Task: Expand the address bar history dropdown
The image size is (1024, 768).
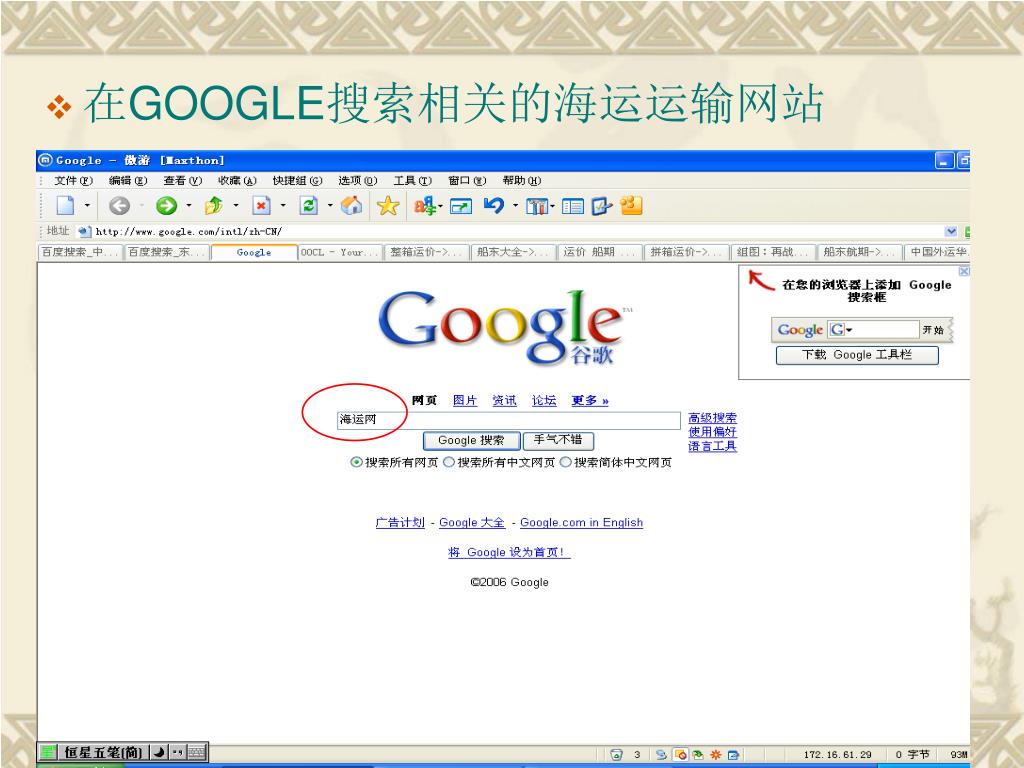Action: coord(951,231)
